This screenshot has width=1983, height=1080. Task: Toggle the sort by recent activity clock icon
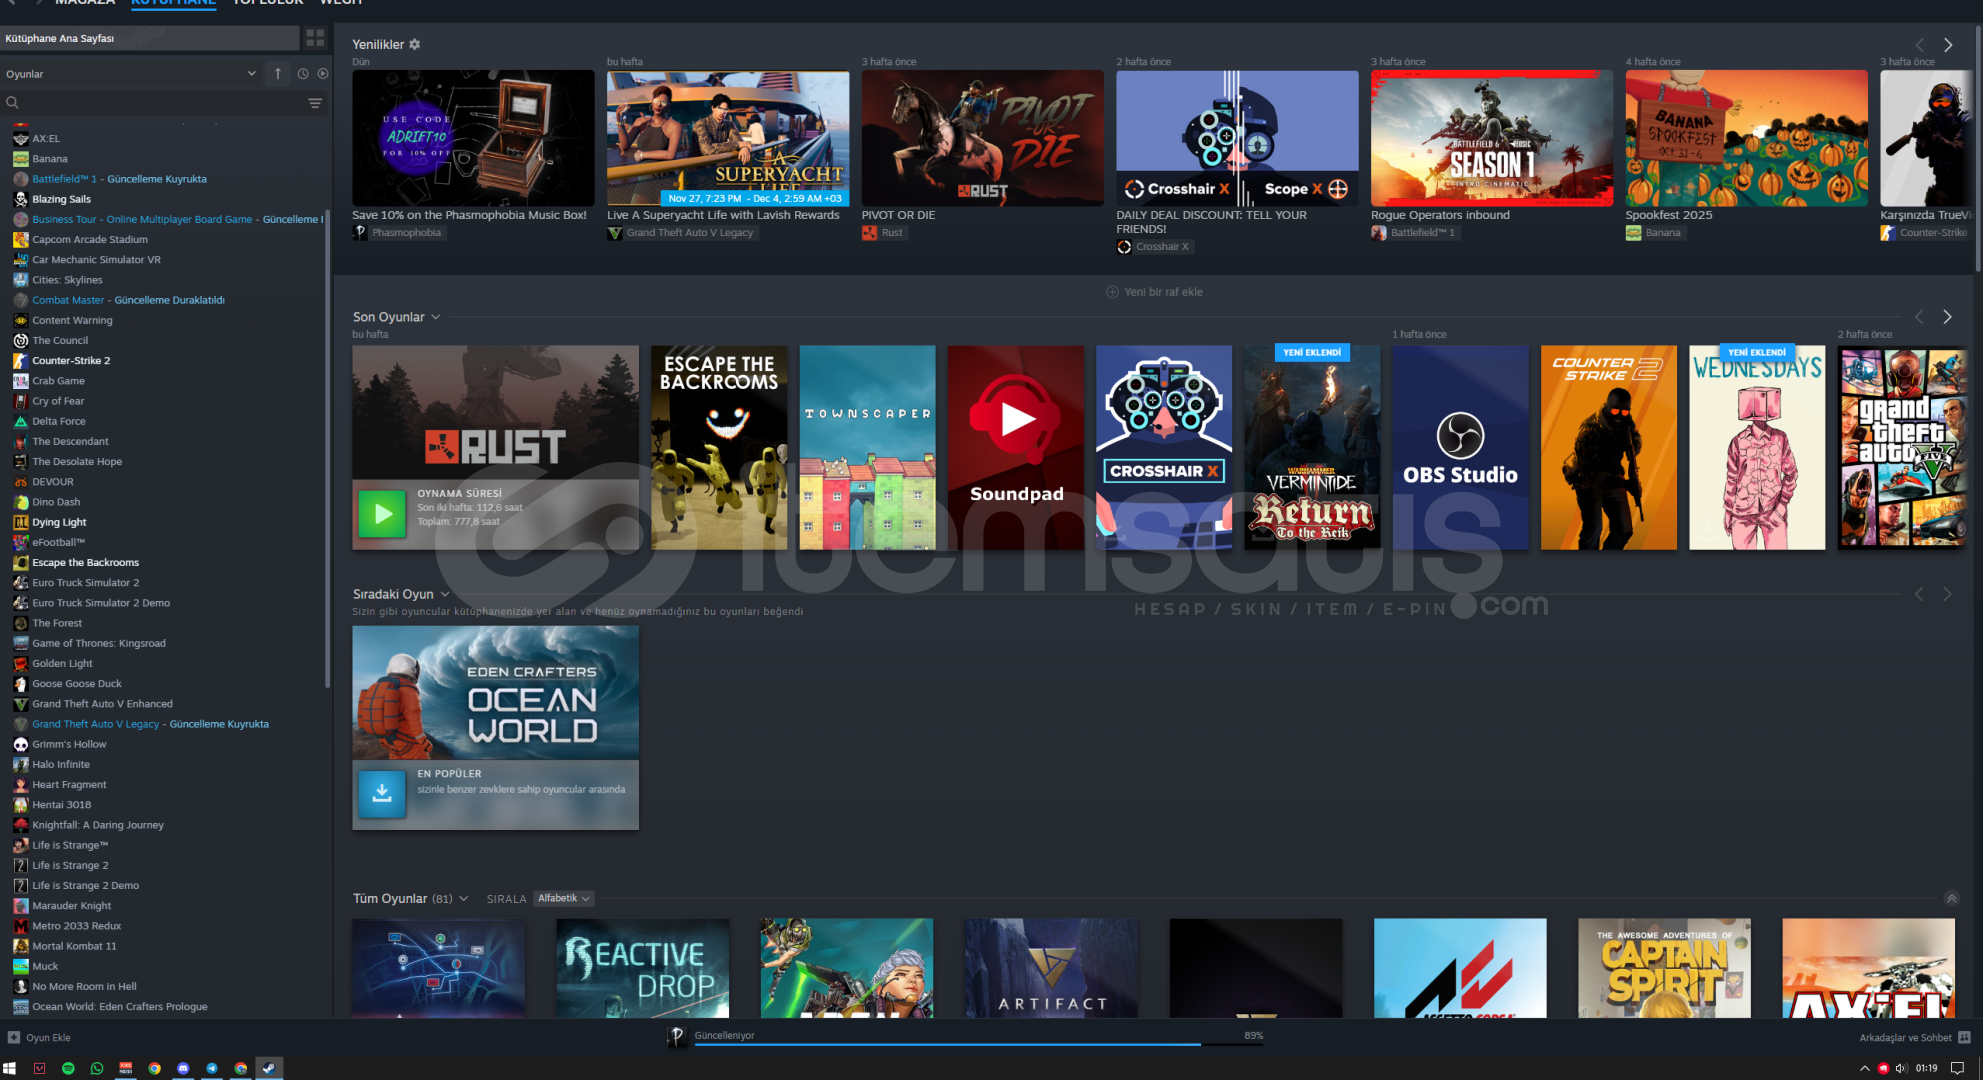(303, 74)
